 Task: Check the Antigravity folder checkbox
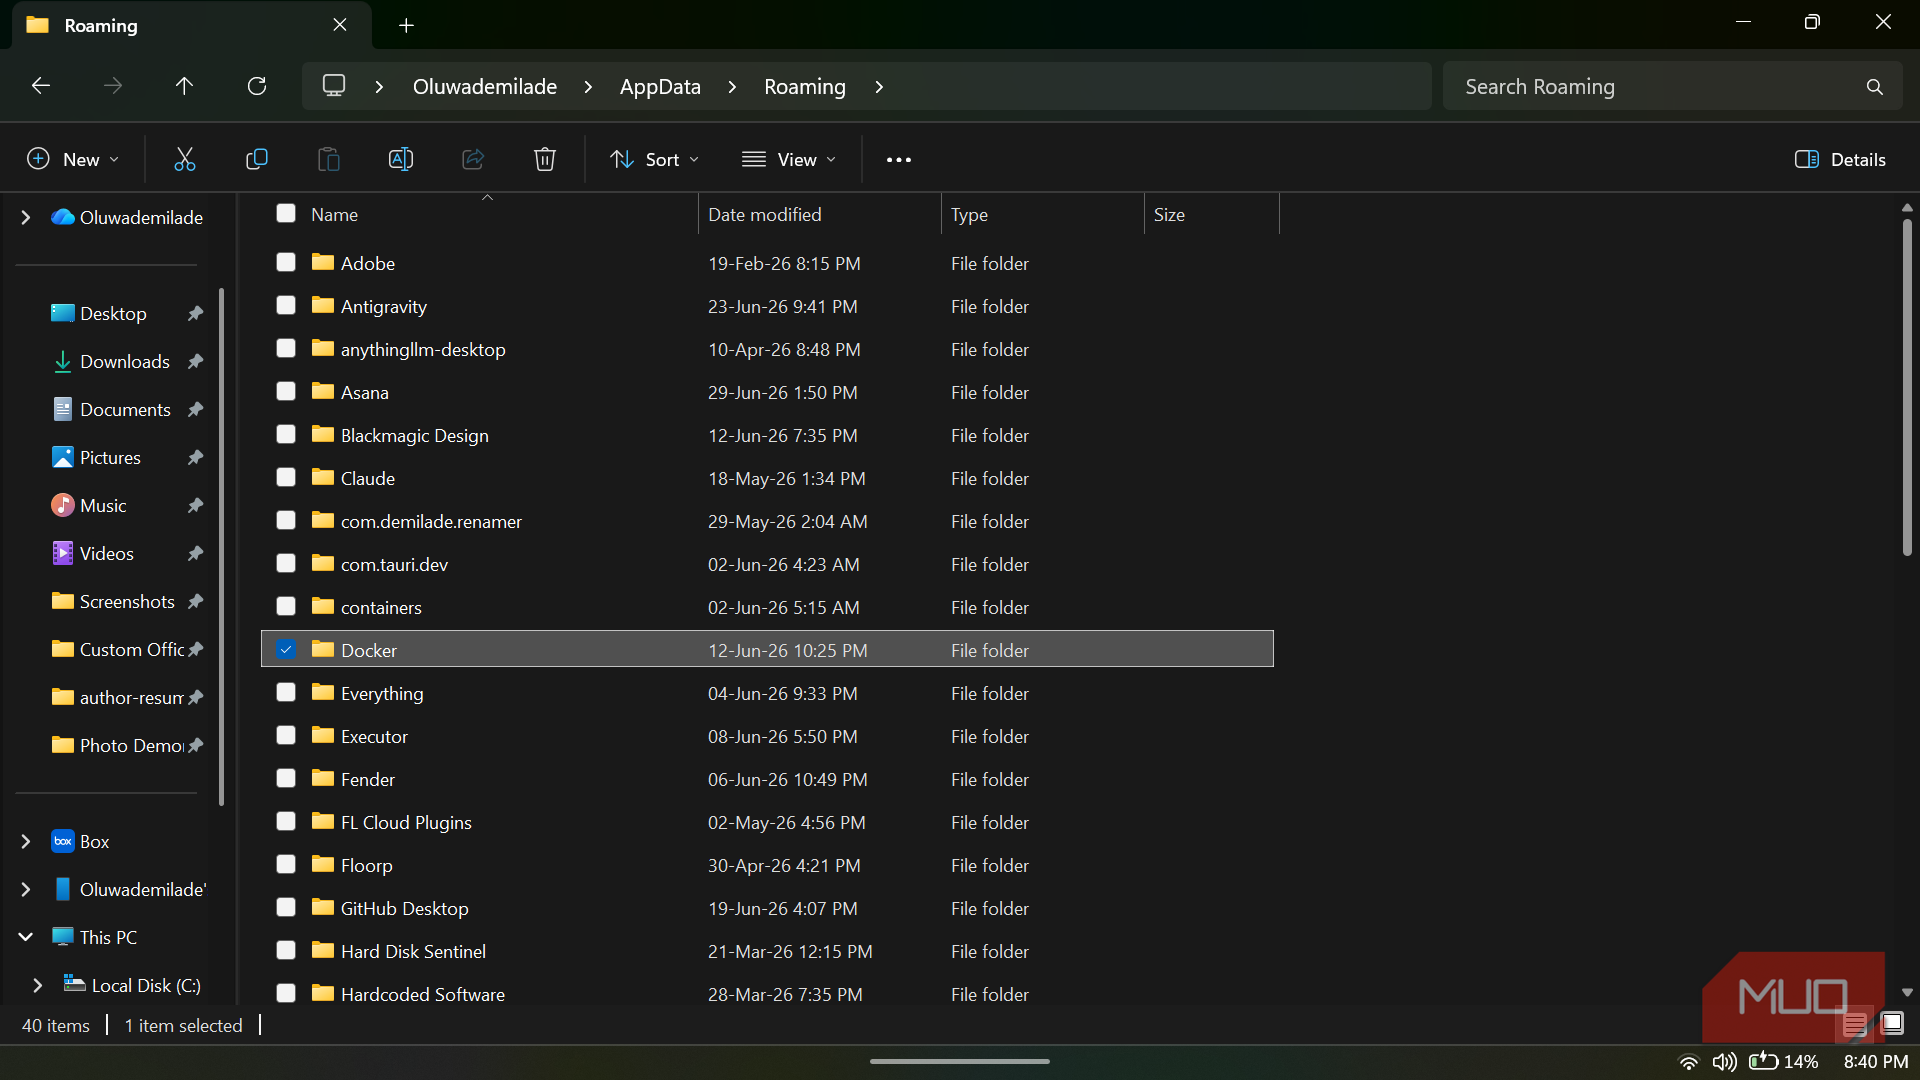pyautogui.click(x=286, y=306)
